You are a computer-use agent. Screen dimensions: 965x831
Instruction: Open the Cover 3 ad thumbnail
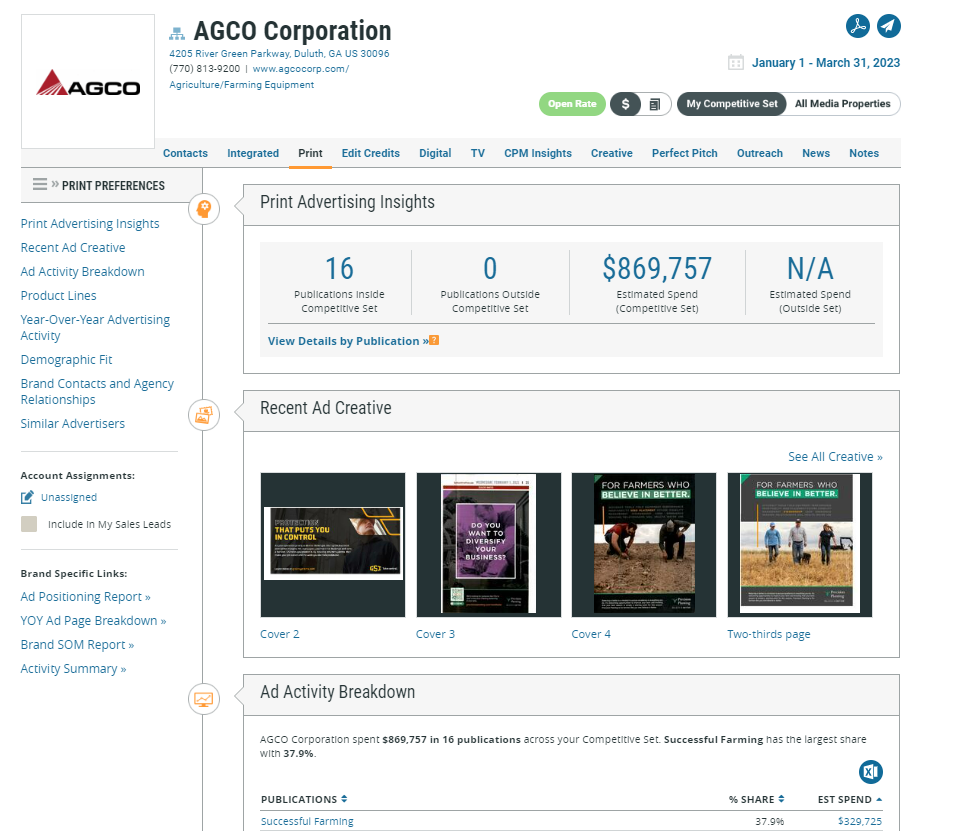coord(489,545)
